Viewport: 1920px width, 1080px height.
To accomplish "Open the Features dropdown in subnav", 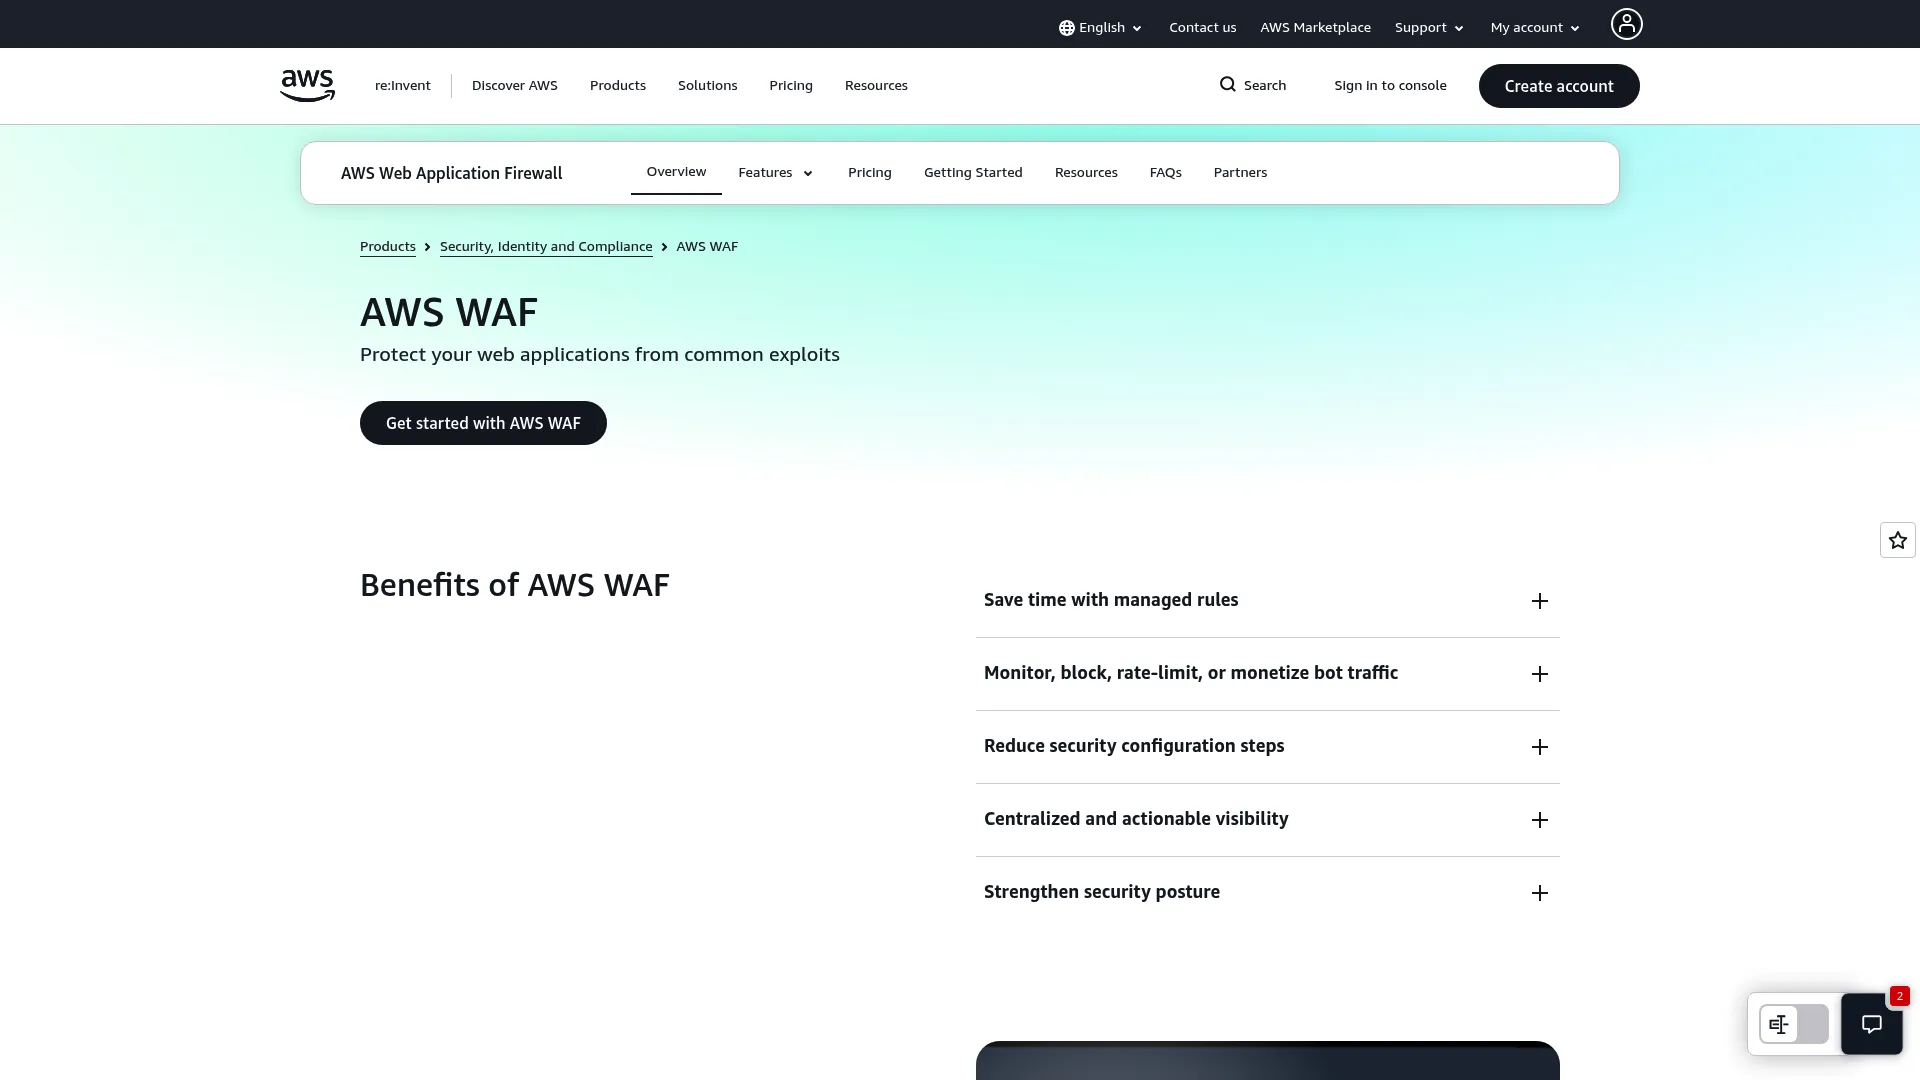I will point(776,173).
